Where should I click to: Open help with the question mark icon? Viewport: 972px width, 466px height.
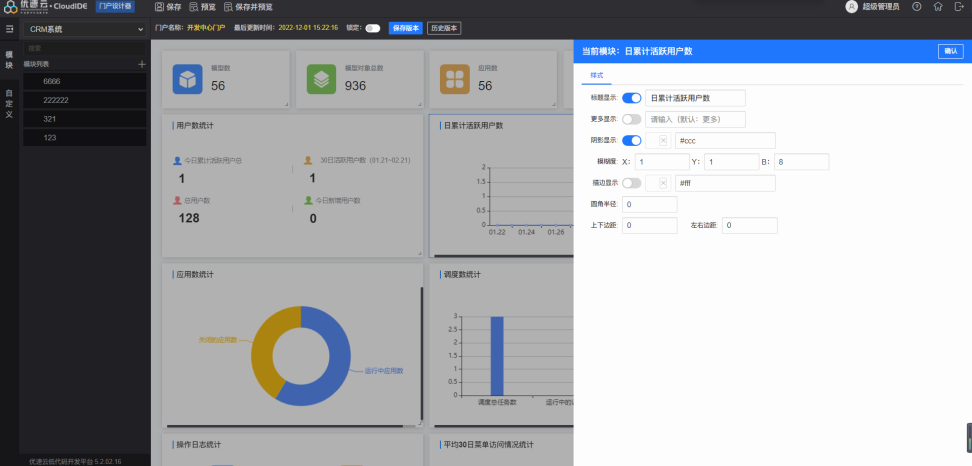[x=917, y=7]
